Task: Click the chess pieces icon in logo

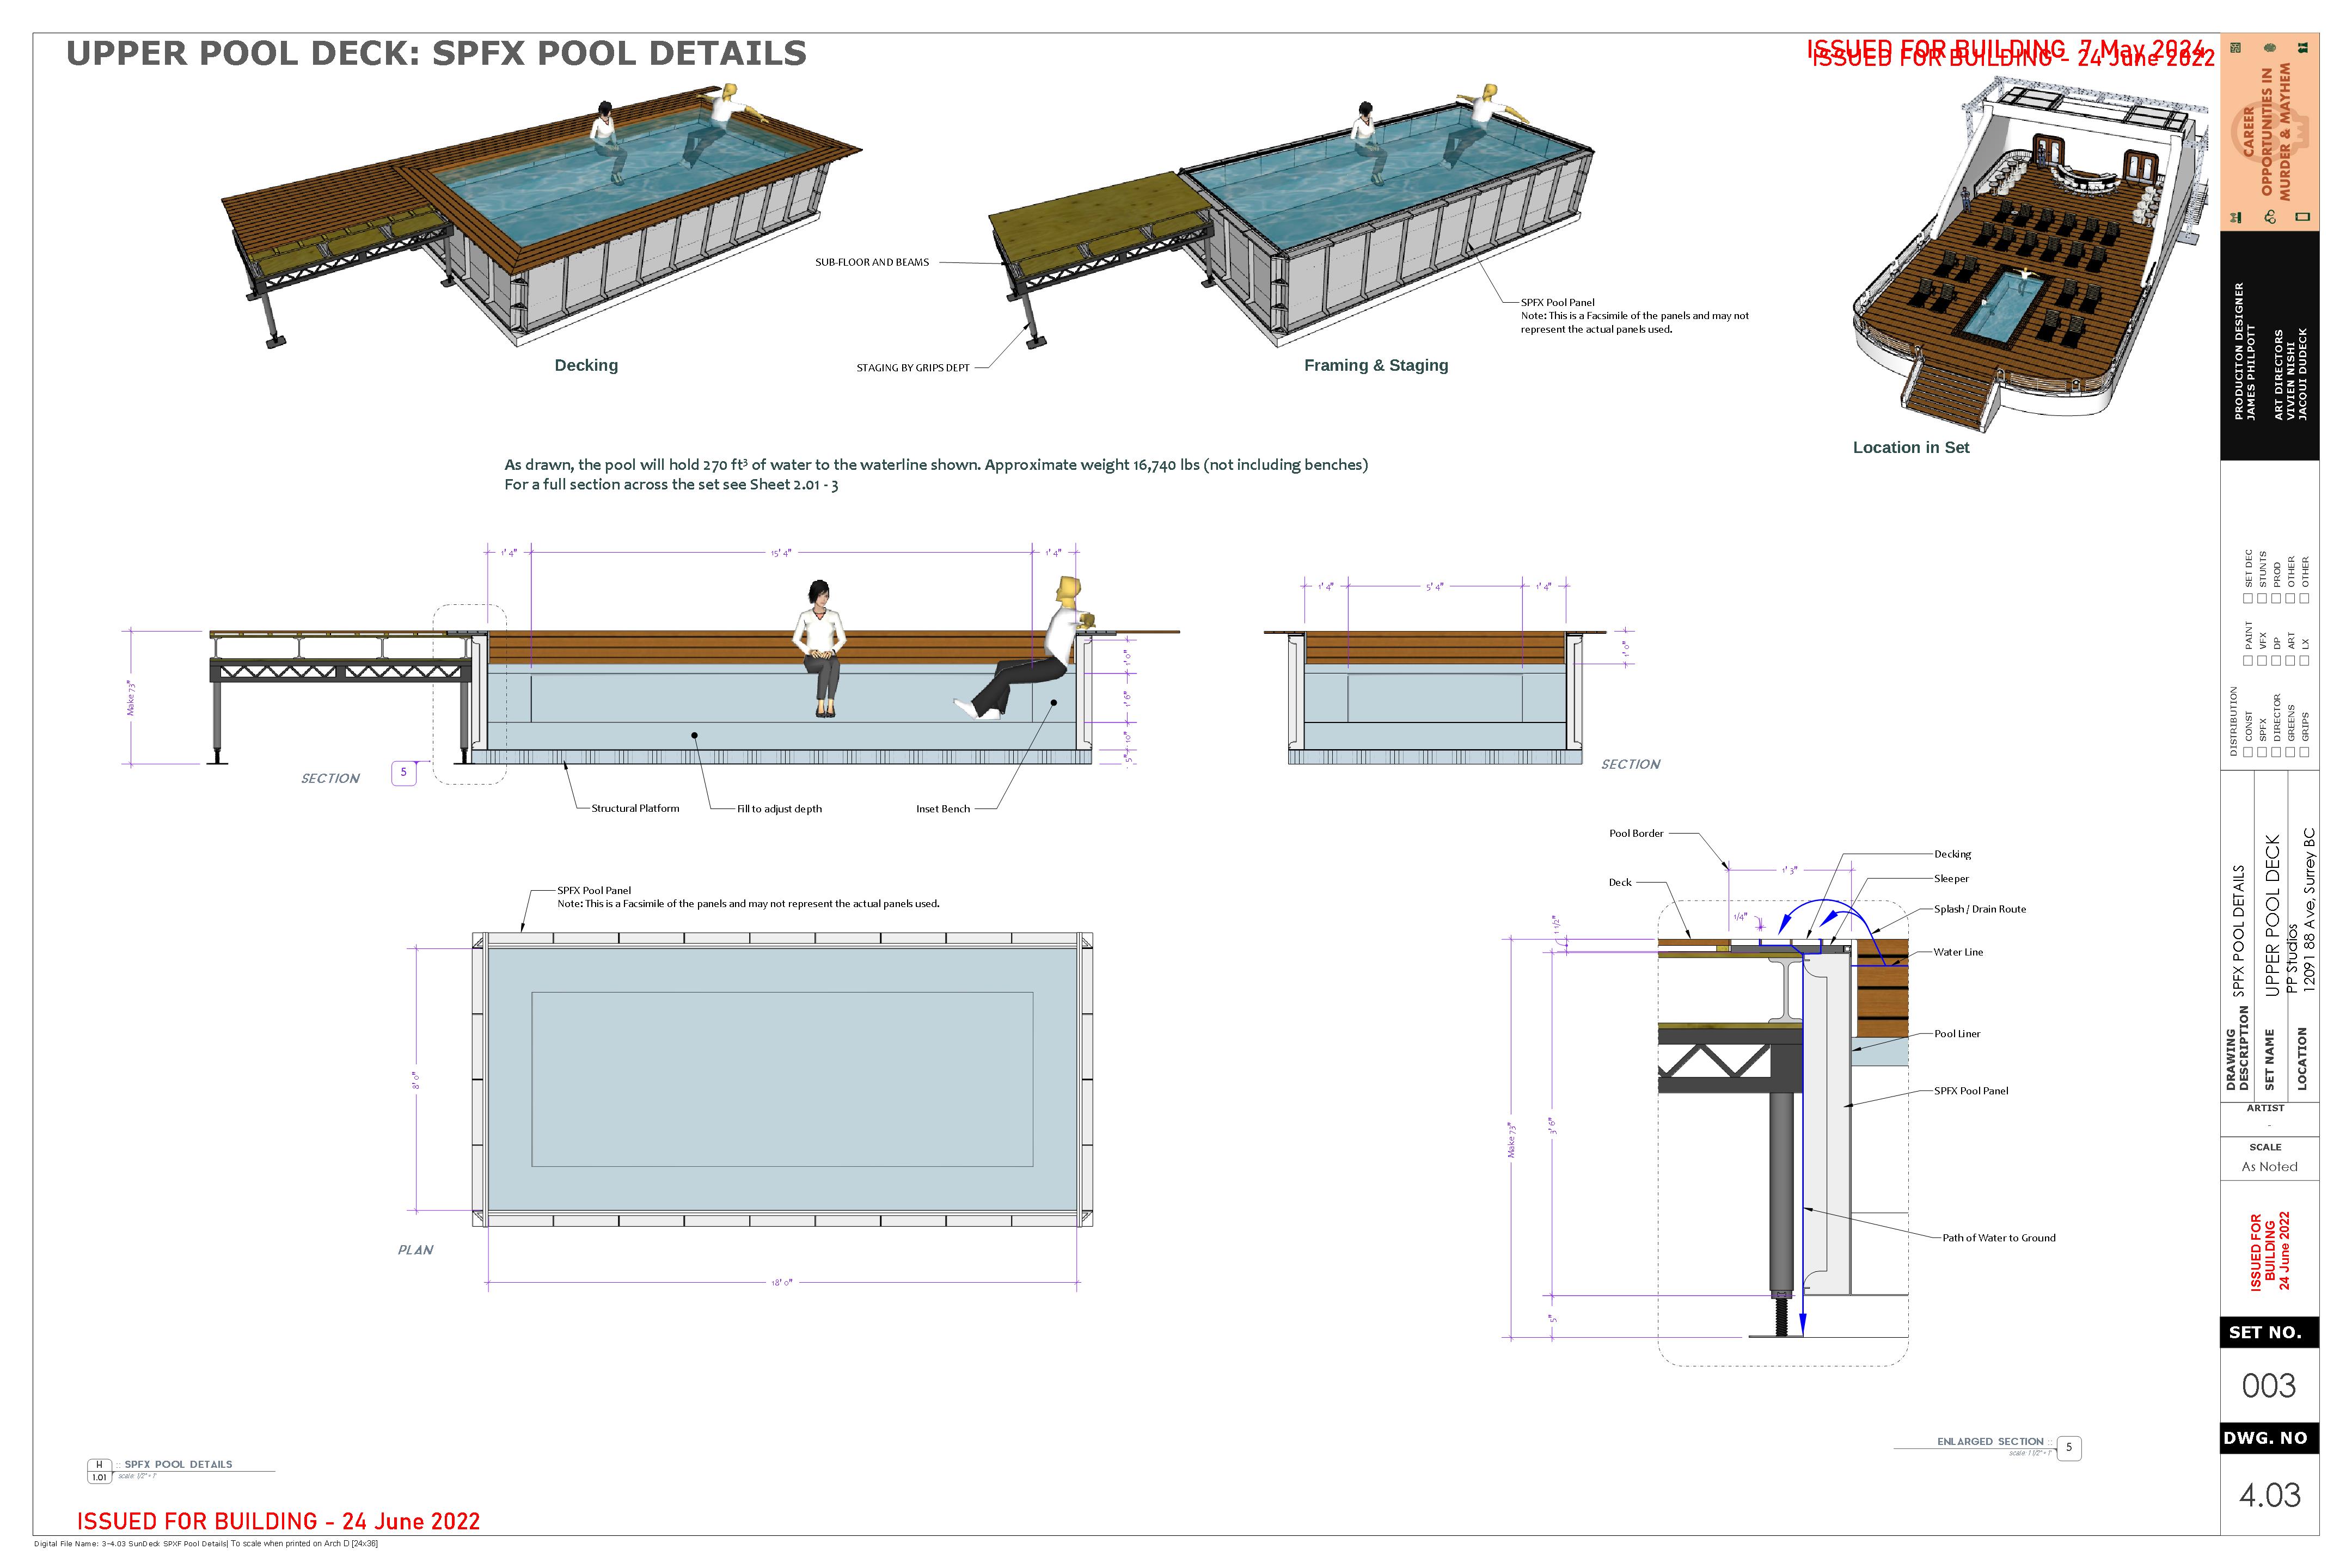Action: point(2303,48)
